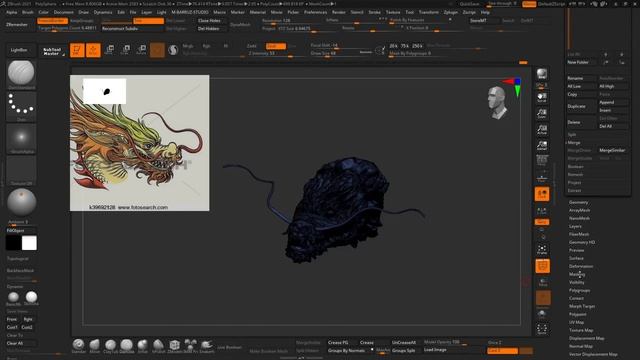Expand the Polygroups subpalette
Screen dimensions: 640x360
579,290
